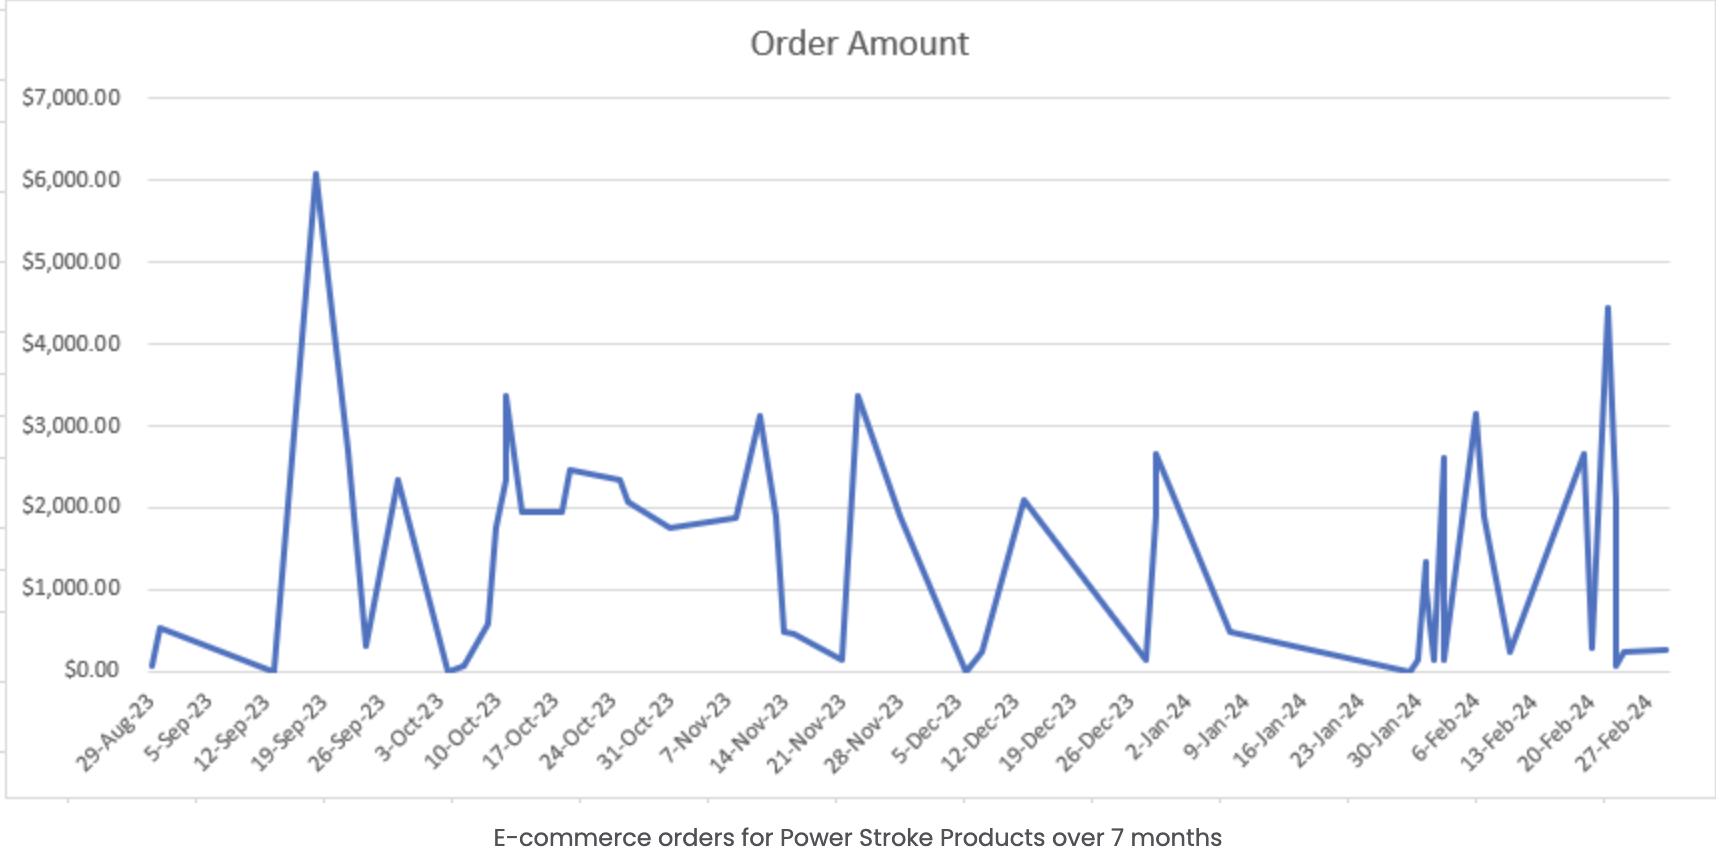This screenshot has width=1716, height=860.
Task: Click the $3,000.00 y-axis label
Action: 71,426
